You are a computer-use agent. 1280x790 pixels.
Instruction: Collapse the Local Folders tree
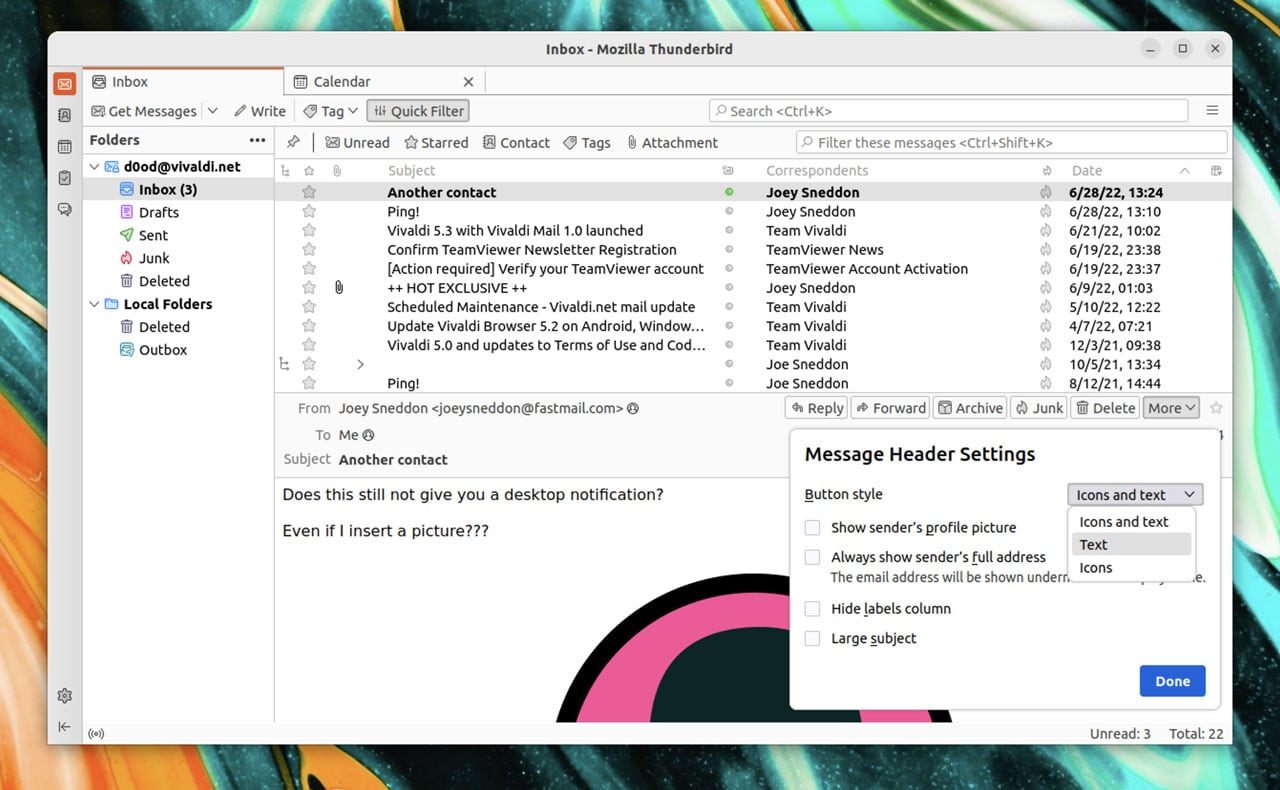[x=95, y=304]
